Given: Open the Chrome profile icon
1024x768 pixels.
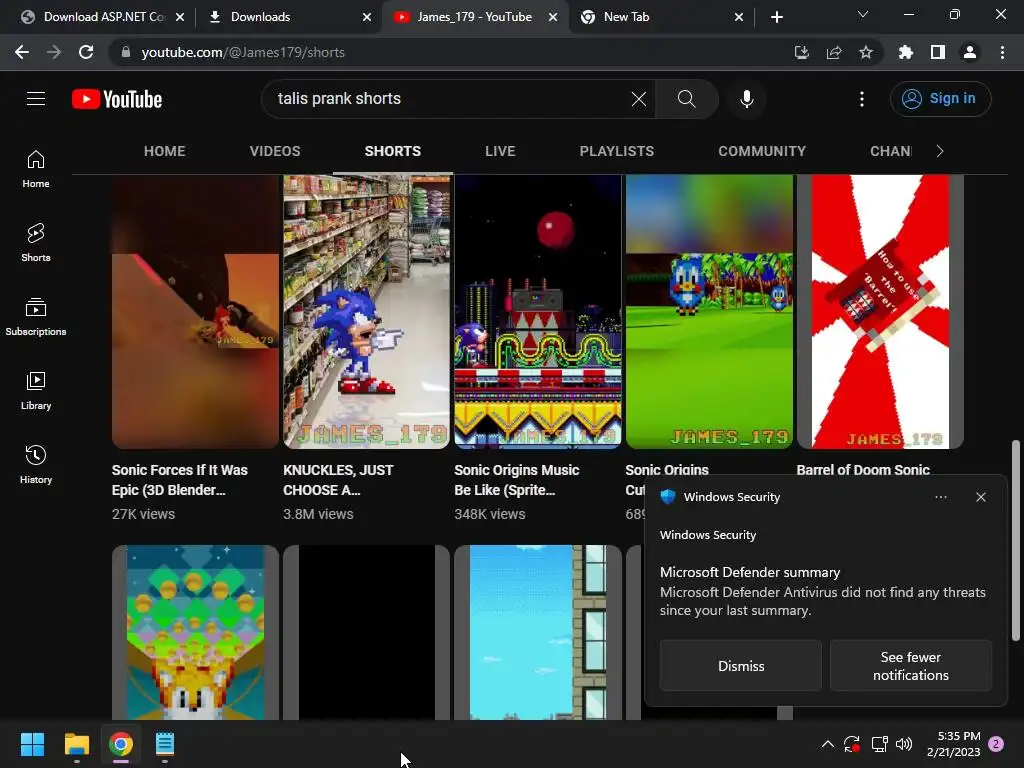Looking at the screenshot, I should 970,52.
